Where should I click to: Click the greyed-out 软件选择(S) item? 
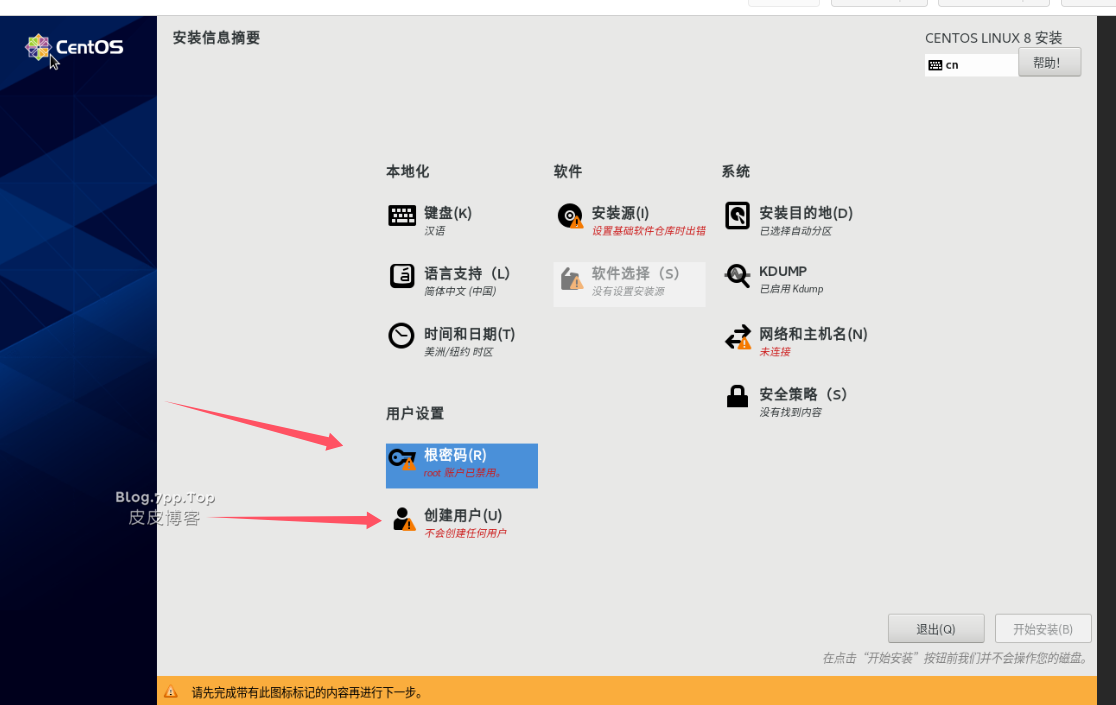click(629, 283)
